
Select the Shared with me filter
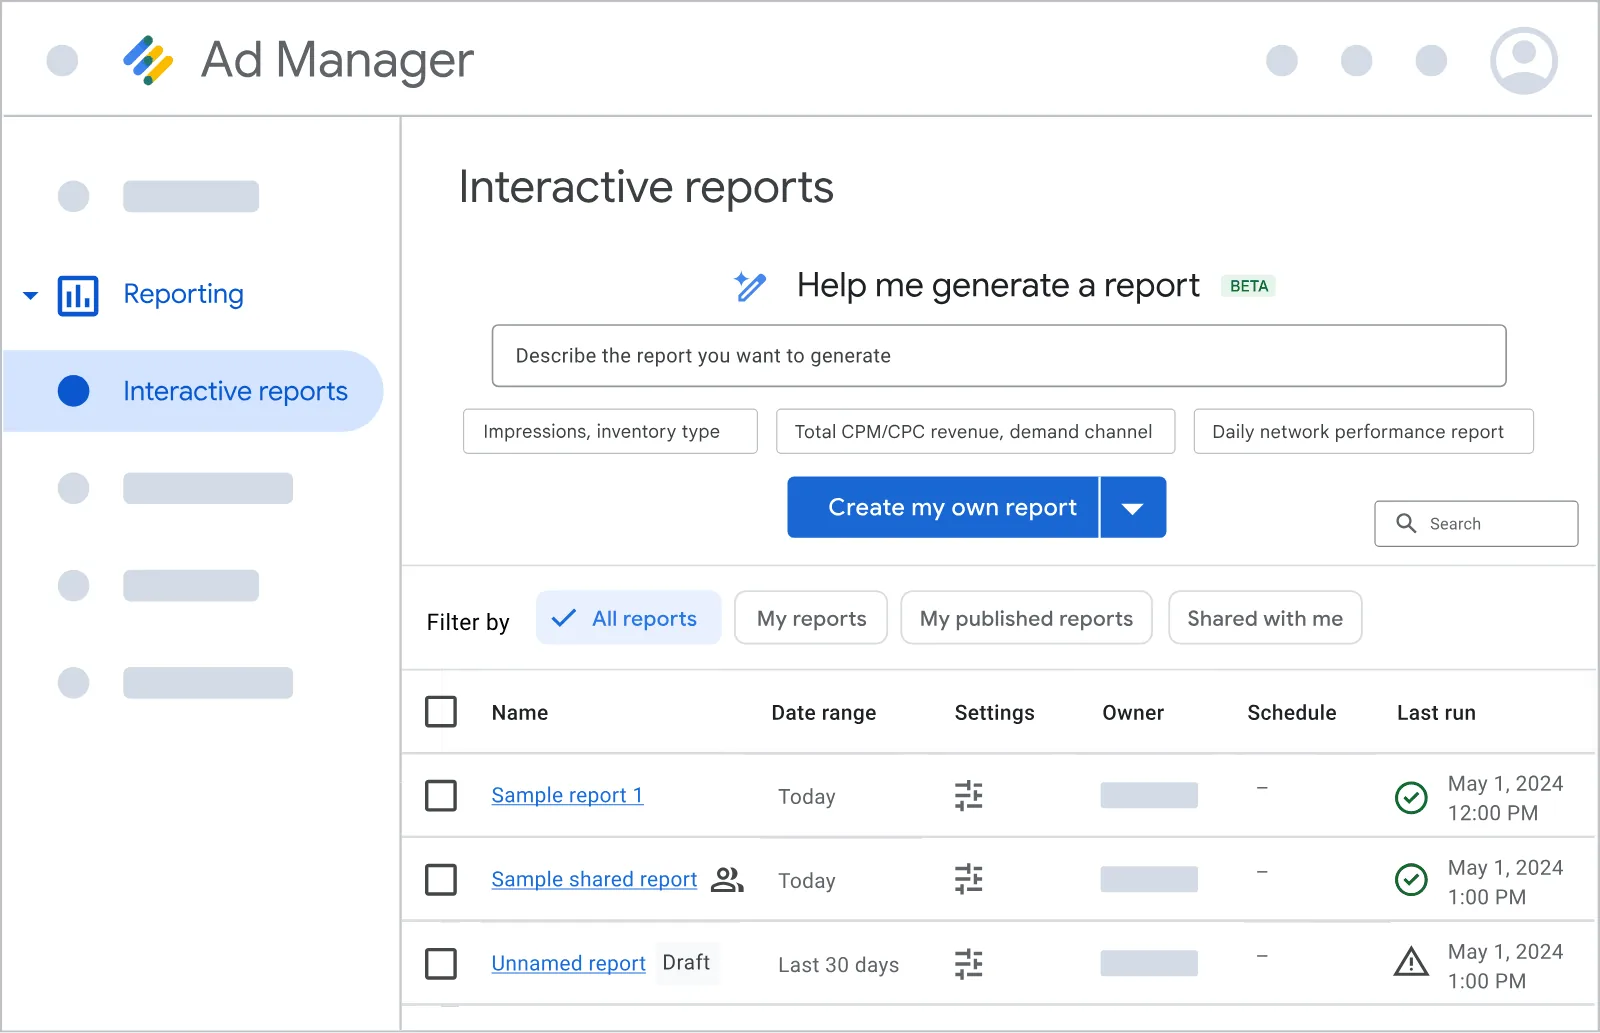1265,618
